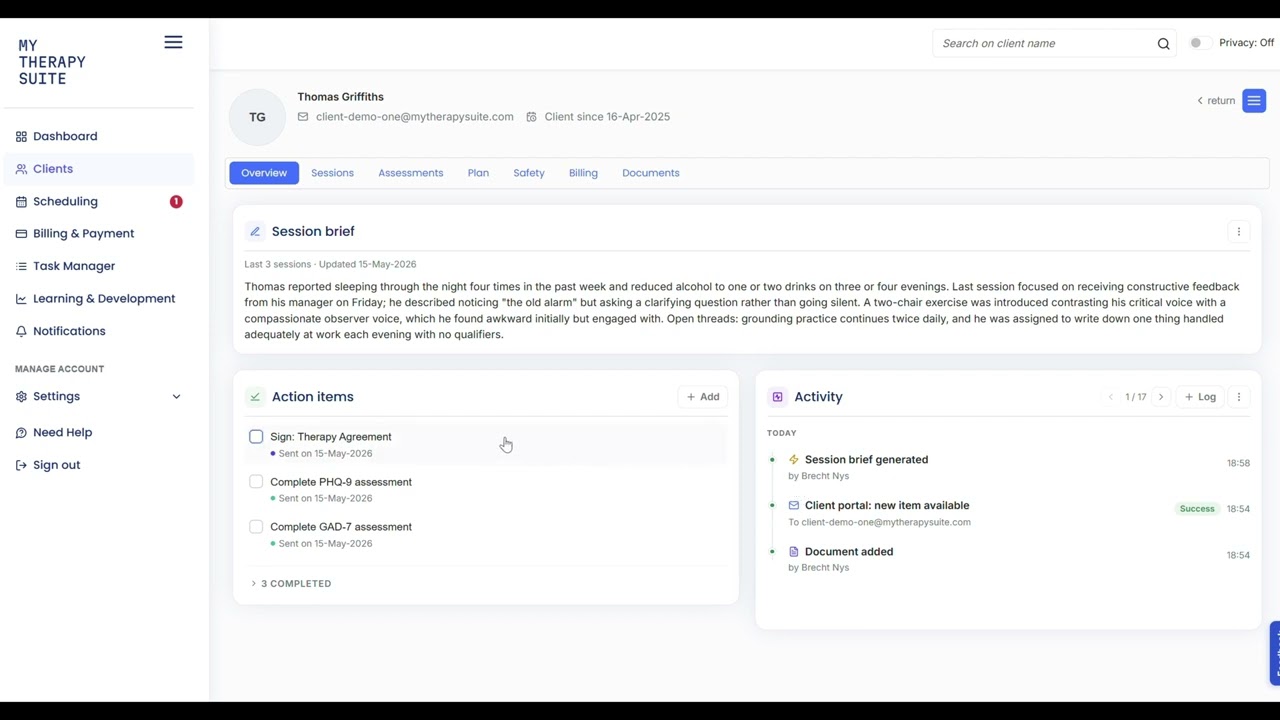The height and width of the screenshot is (720, 1280).
Task: Switch to the Assessments tab
Action: [410, 173]
